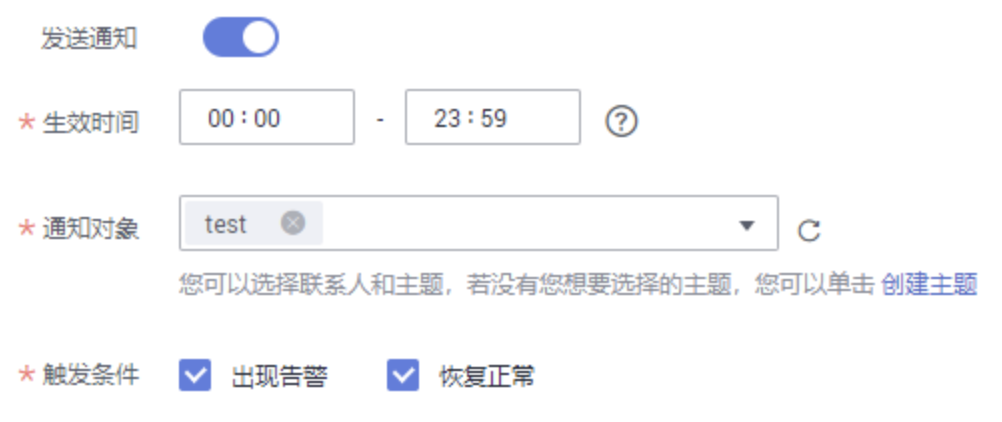This screenshot has width=1002, height=422.
Task: Expand the 通知对象 dropdown arrow
Action: point(746,224)
